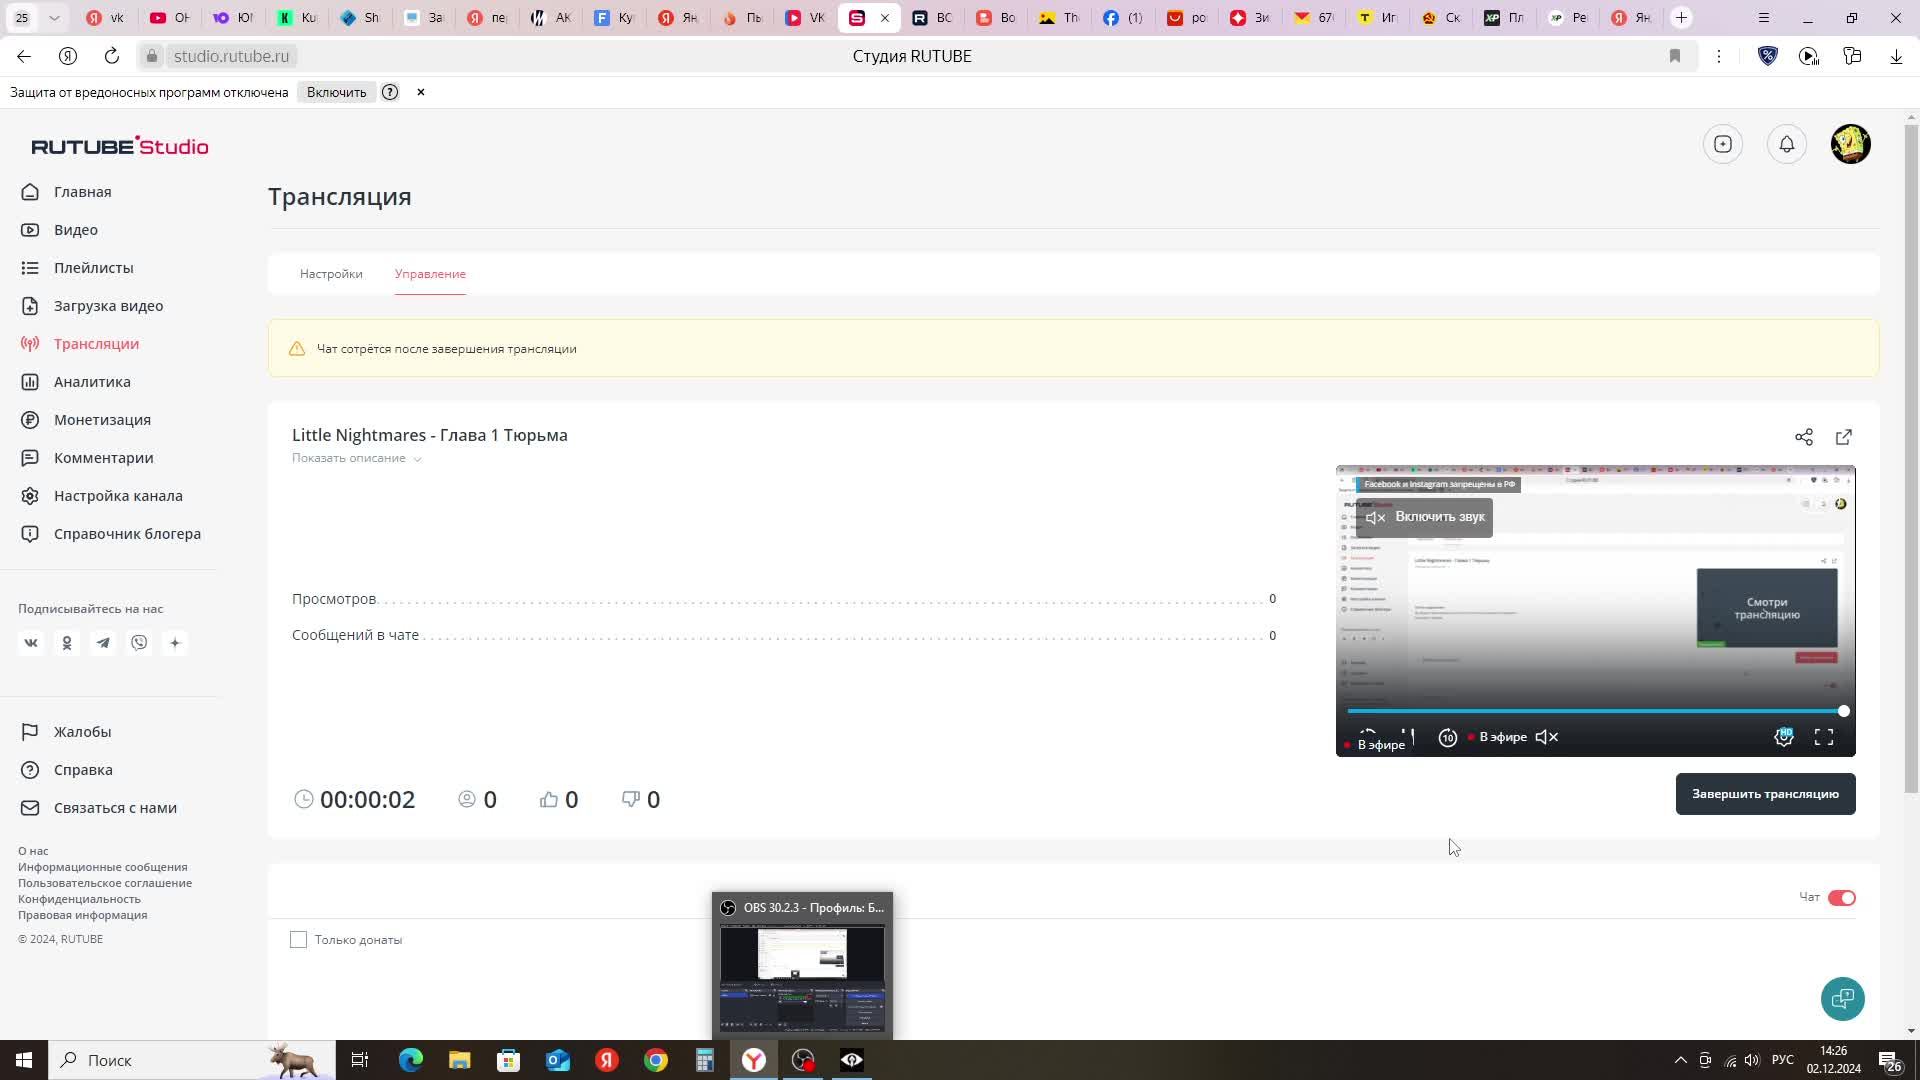Show hidden tray icons chevron
1920x1080 pixels.
click(x=1680, y=1060)
